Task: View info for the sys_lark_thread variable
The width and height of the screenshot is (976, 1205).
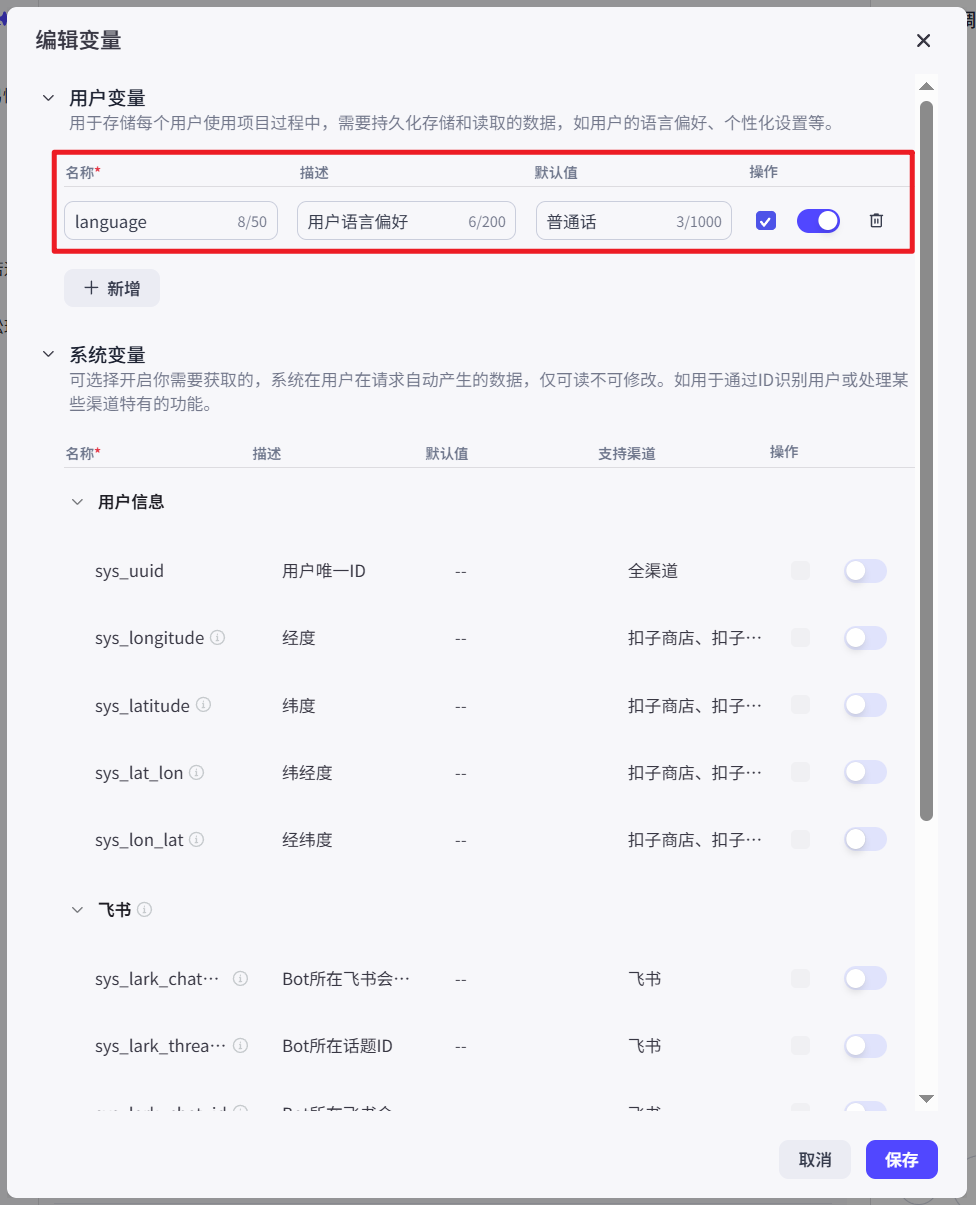Action: [x=240, y=1045]
